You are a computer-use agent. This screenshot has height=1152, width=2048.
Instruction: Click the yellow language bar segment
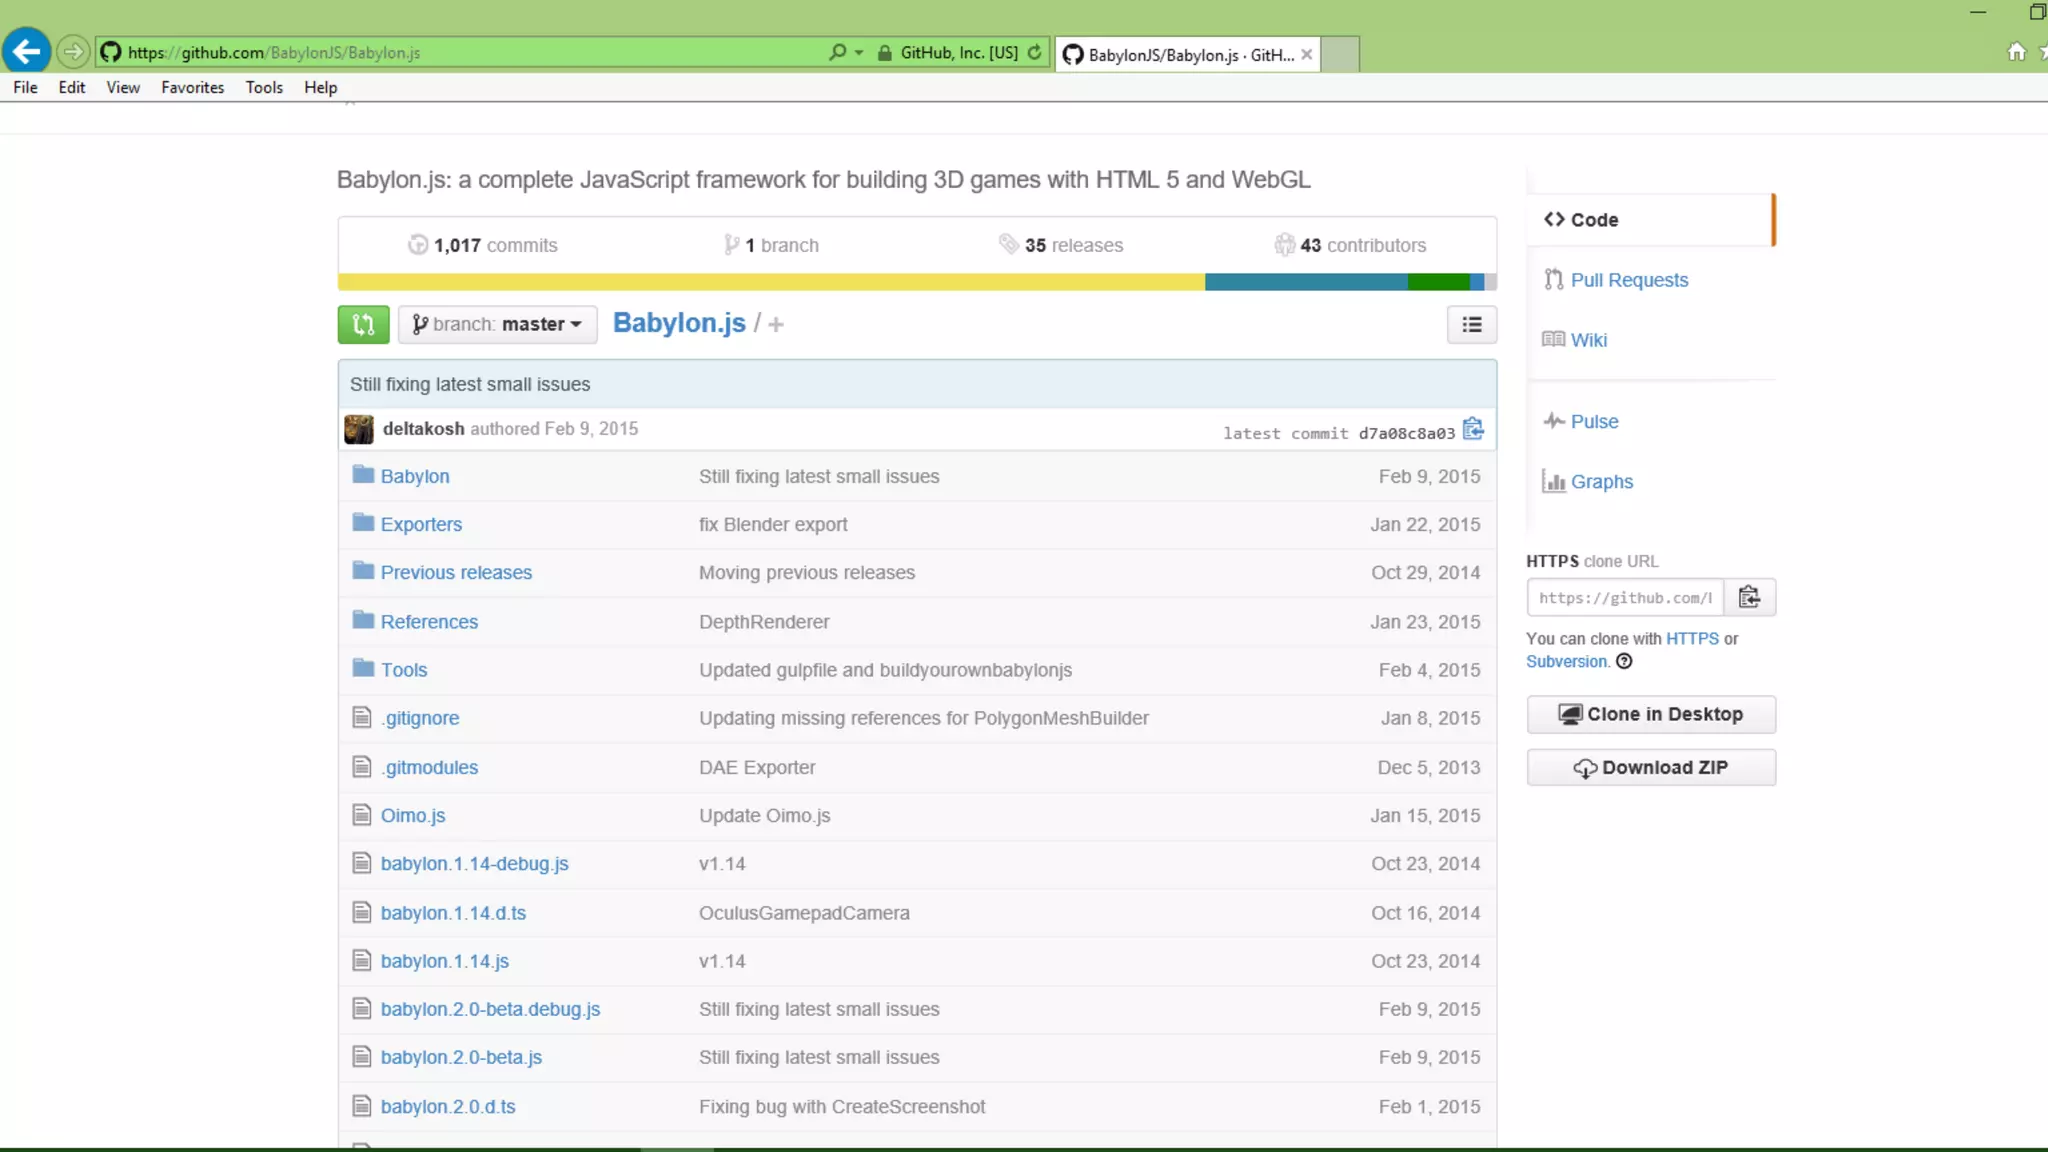point(770,282)
